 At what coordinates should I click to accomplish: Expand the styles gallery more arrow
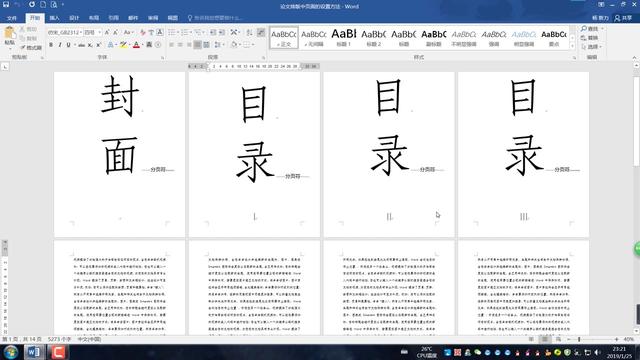572,46
